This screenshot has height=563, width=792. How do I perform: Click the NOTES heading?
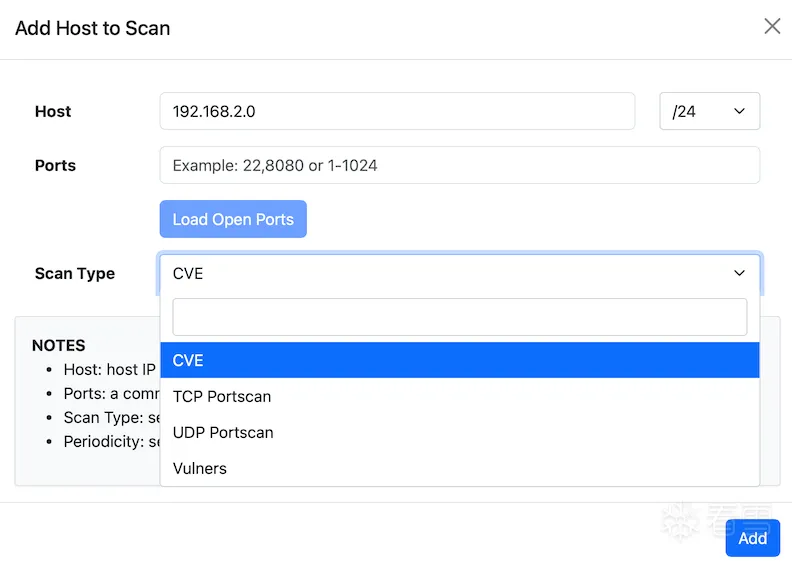point(59,345)
